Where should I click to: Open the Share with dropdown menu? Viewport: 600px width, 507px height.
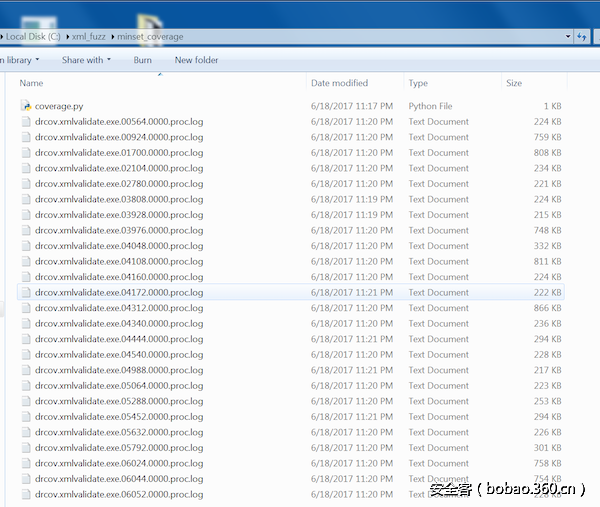tap(87, 60)
